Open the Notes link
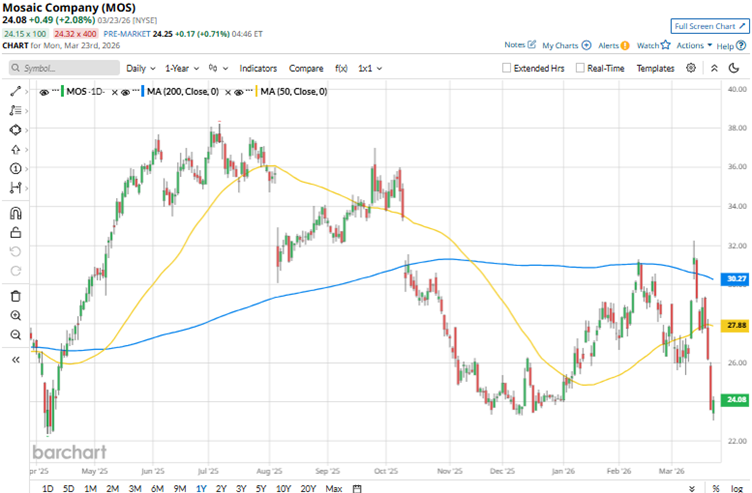The width and height of the screenshot is (752, 493). click(520, 45)
